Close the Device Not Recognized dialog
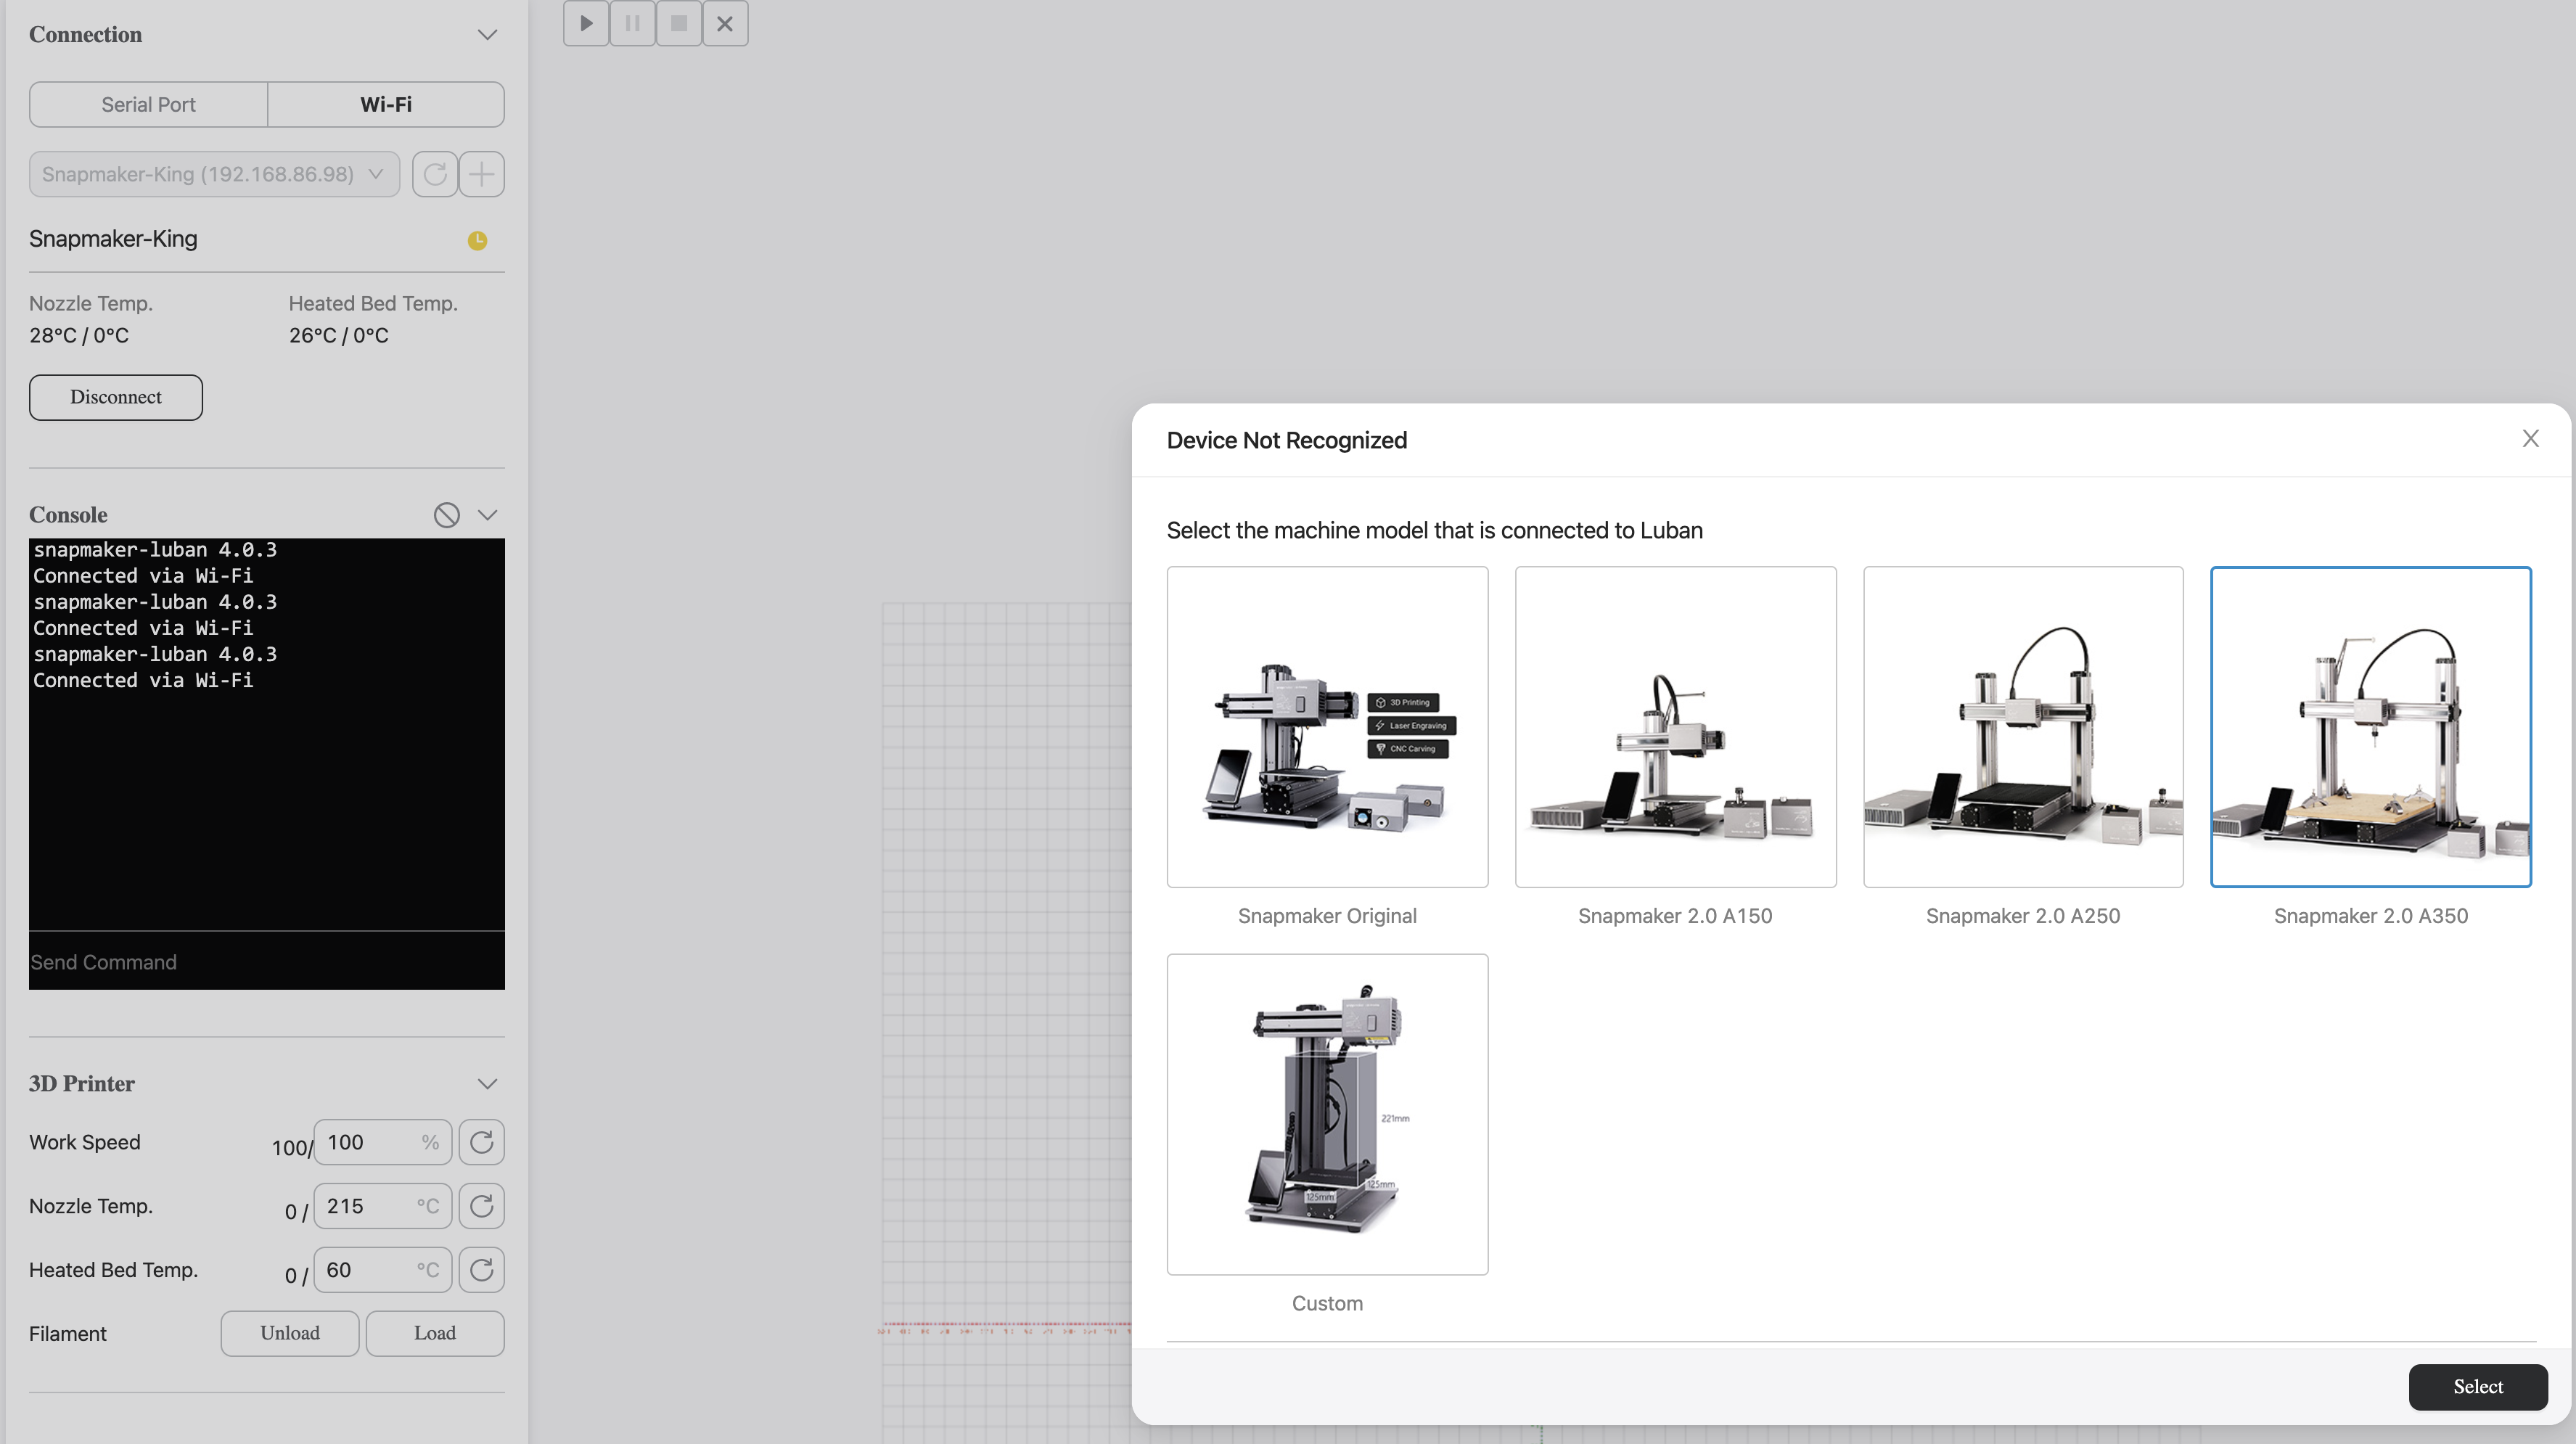Image resolution: width=2576 pixels, height=1444 pixels. pyautogui.click(x=2531, y=439)
